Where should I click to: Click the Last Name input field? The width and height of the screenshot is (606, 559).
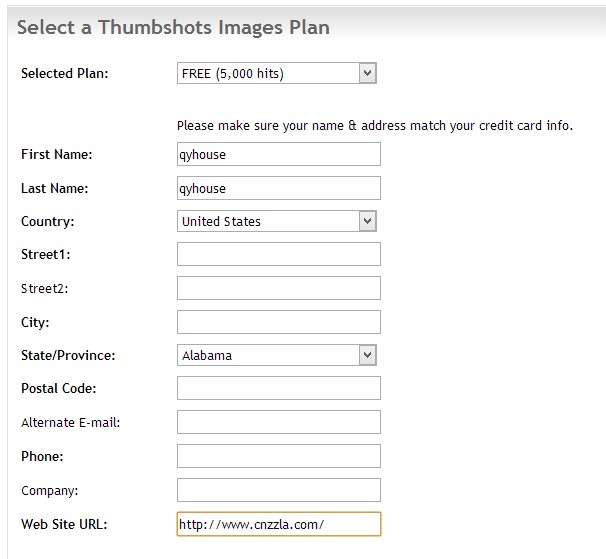point(278,188)
